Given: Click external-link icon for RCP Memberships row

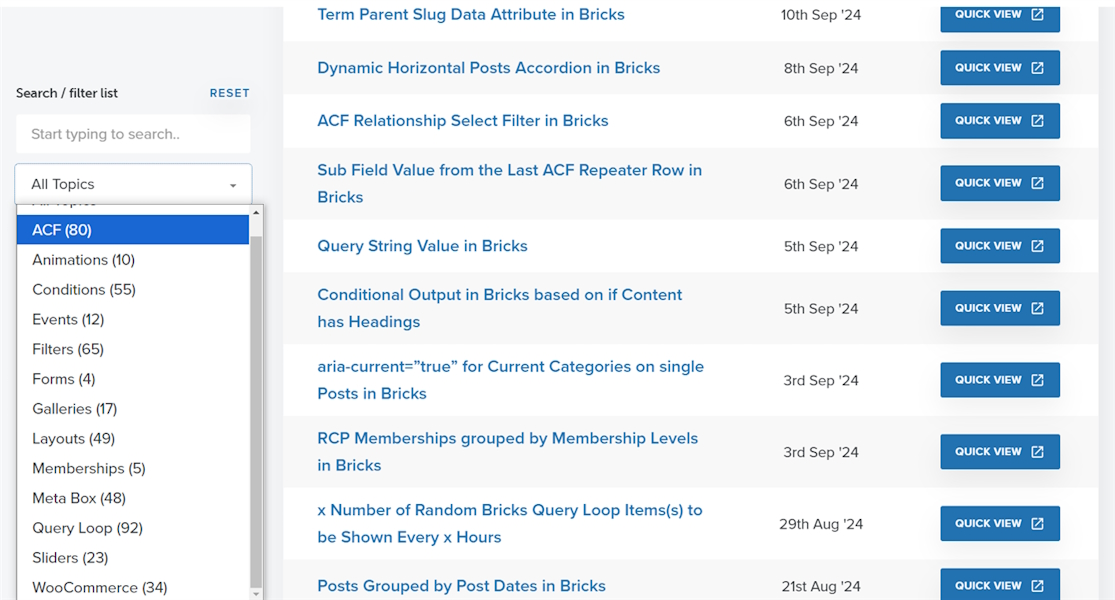Looking at the screenshot, I should pos(1037,452).
